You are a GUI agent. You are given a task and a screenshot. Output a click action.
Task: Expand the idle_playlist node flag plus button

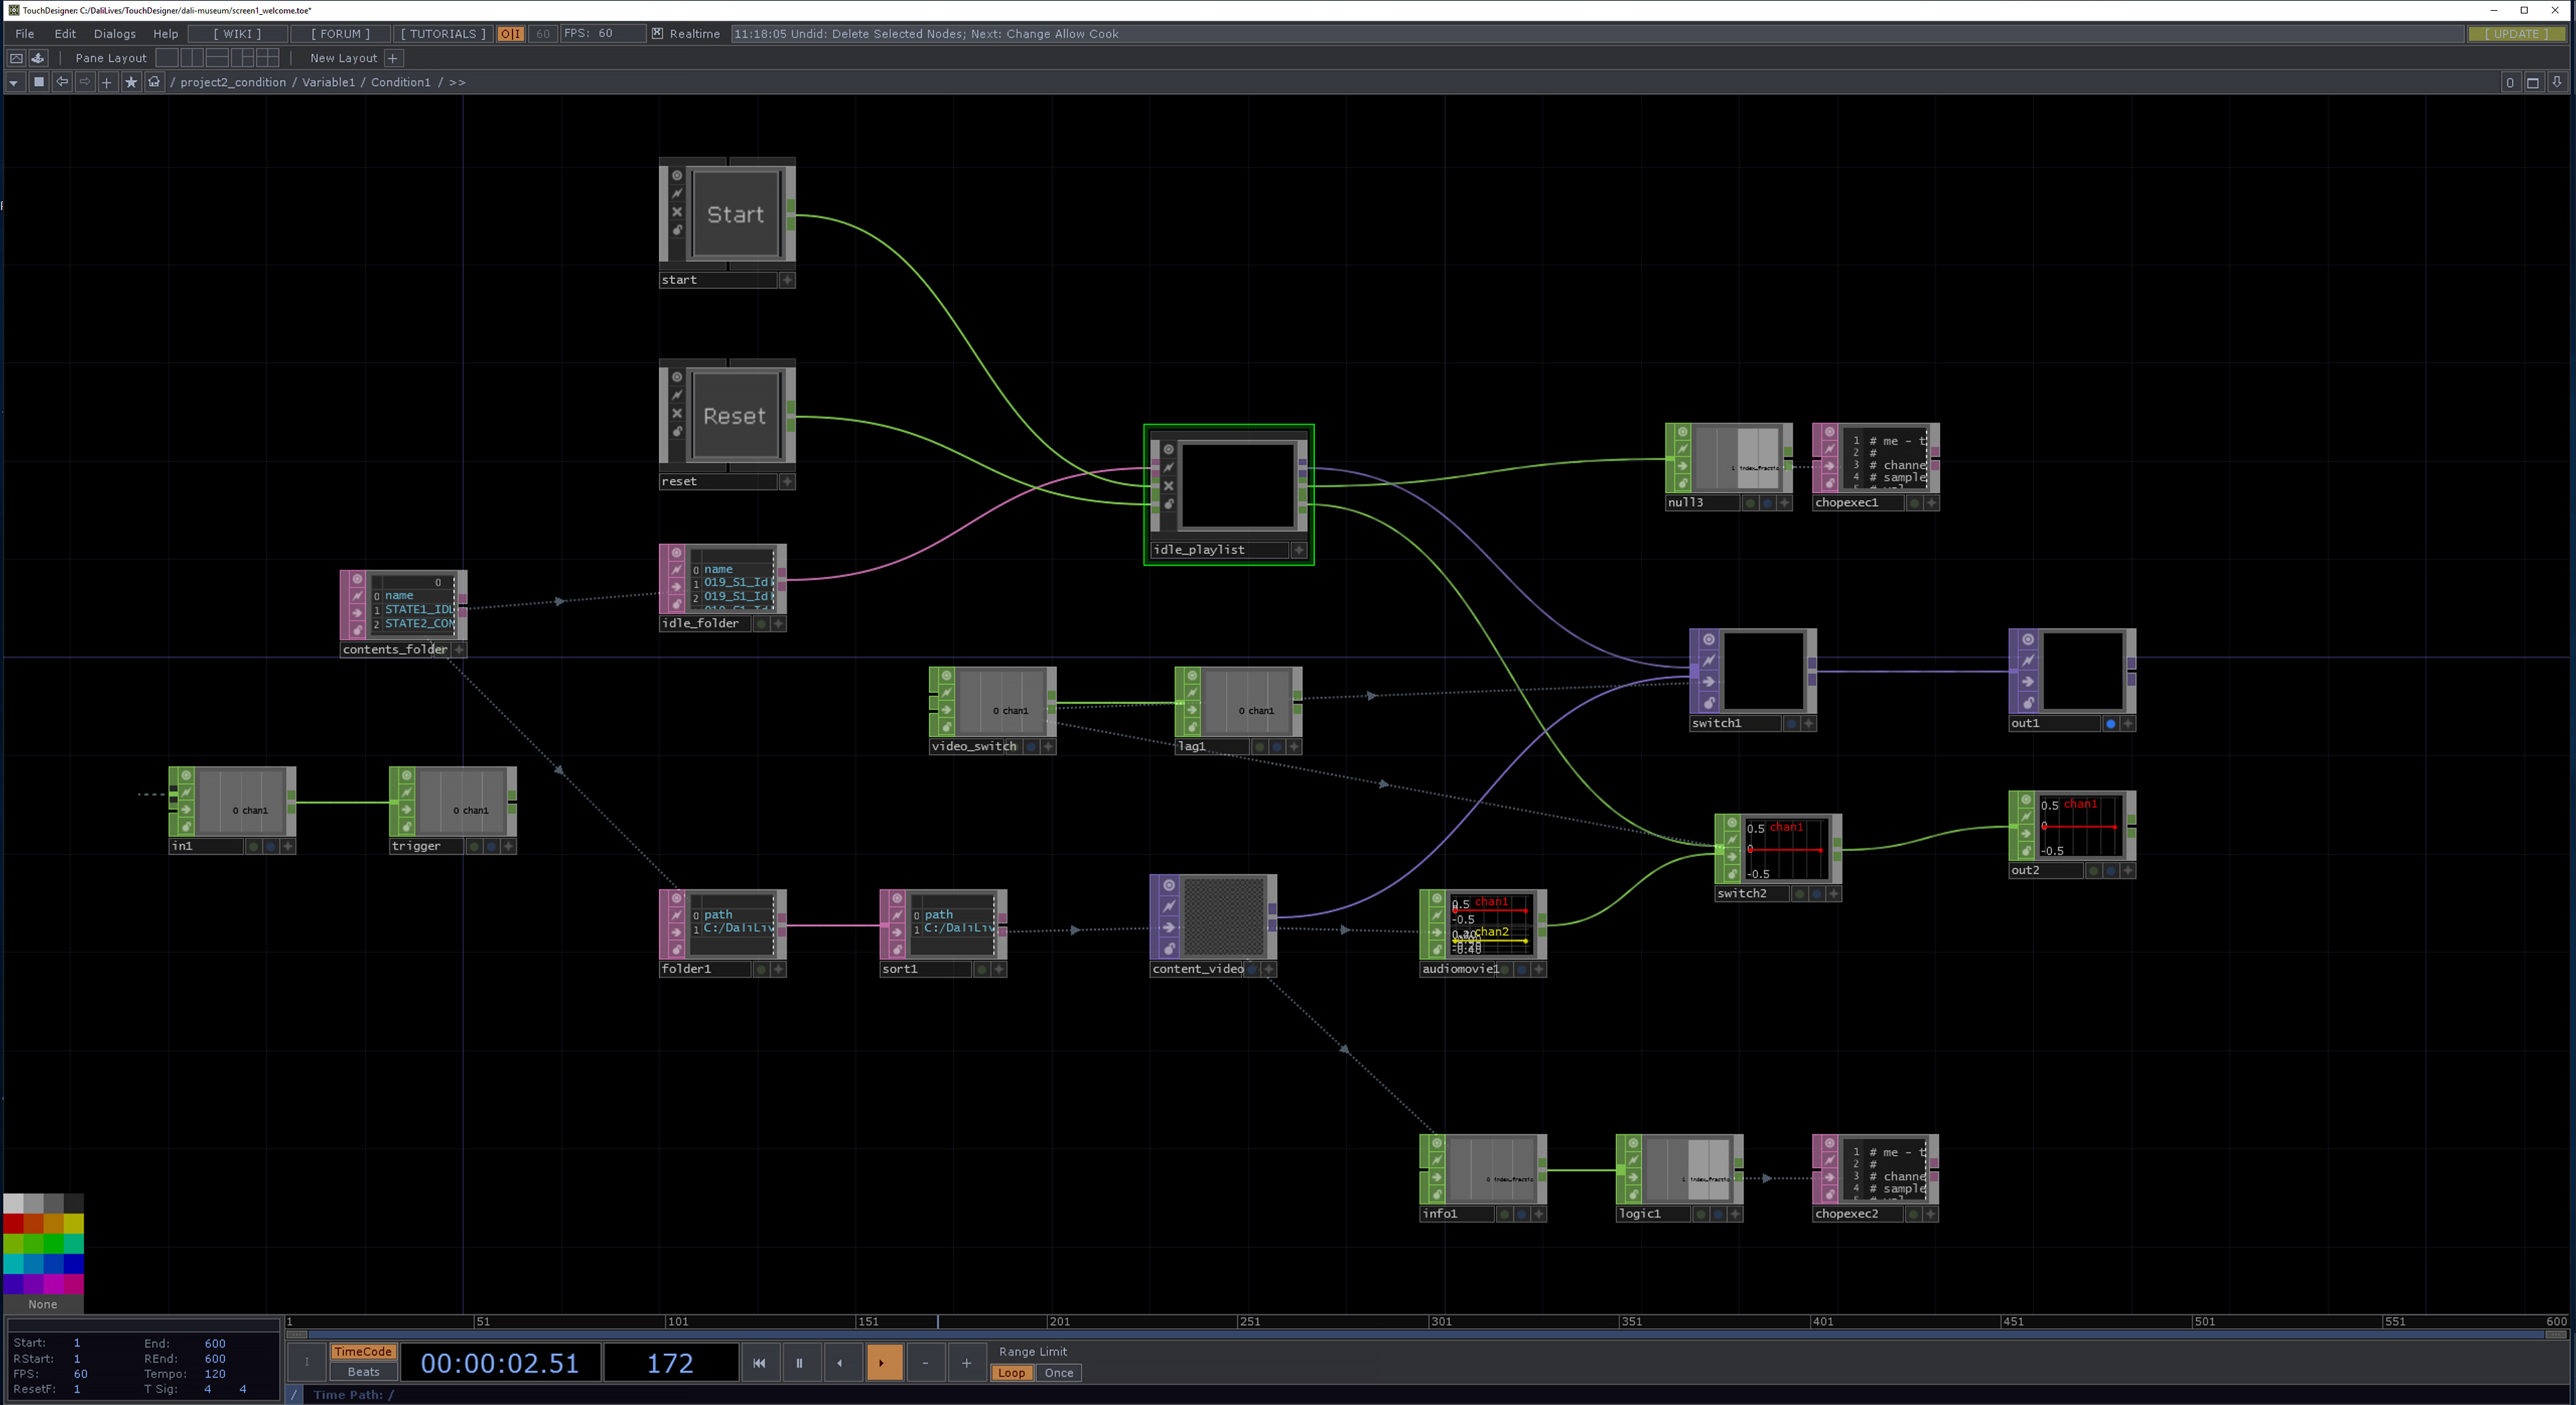pyautogui.click(x=1298, y=550)
